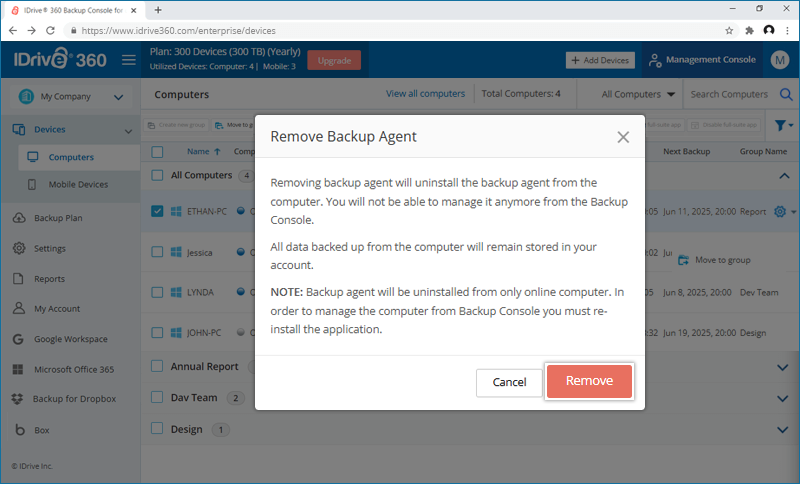Click the user avatar M icon
The height and width of the screenshot is (484, 800).
[x=780, y=60]
